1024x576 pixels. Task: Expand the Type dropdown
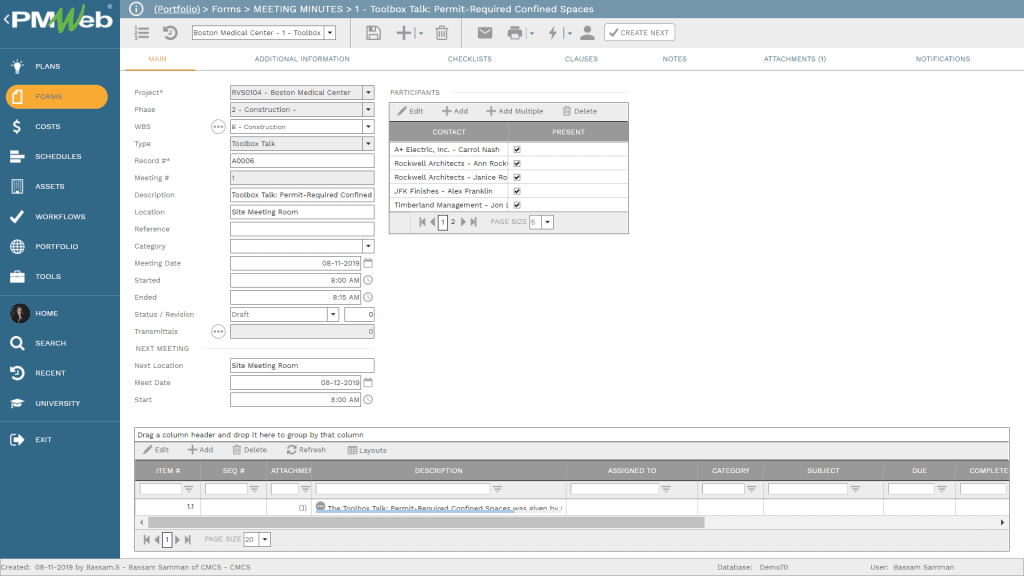tap(368, 144)
